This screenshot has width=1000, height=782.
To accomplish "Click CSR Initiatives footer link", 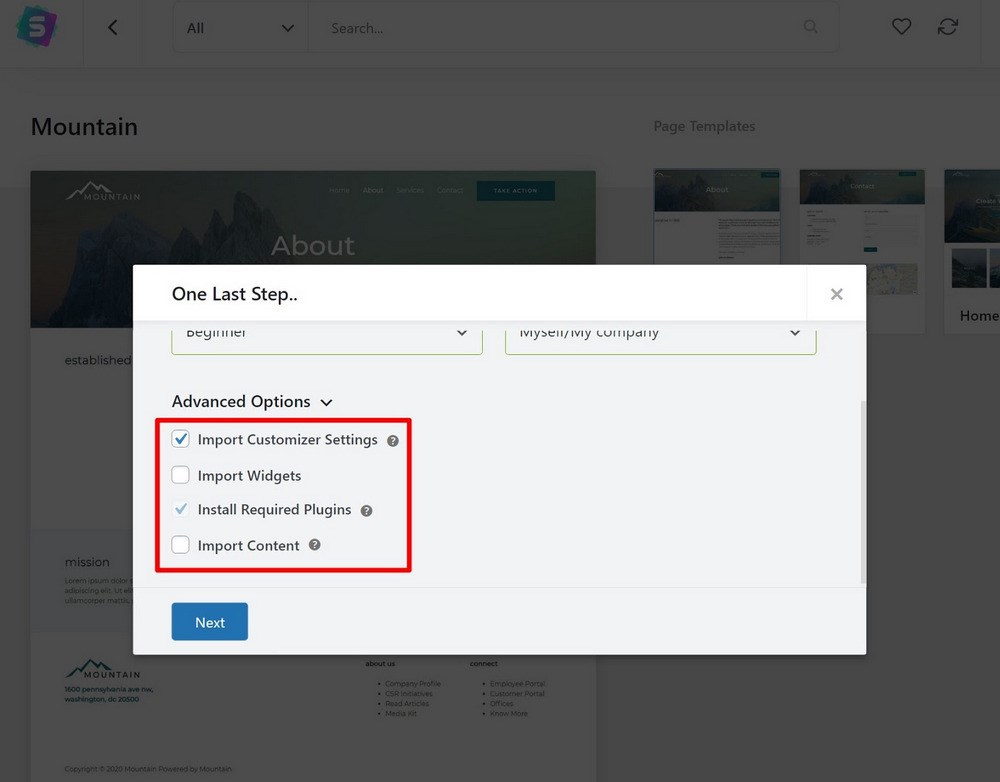I will point(409,694).
